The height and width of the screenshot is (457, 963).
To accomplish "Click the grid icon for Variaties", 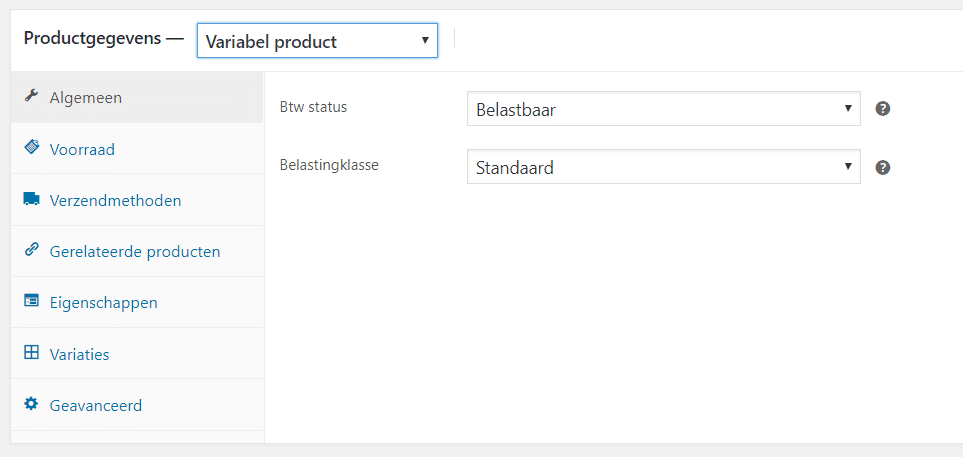I will [31, 352].
